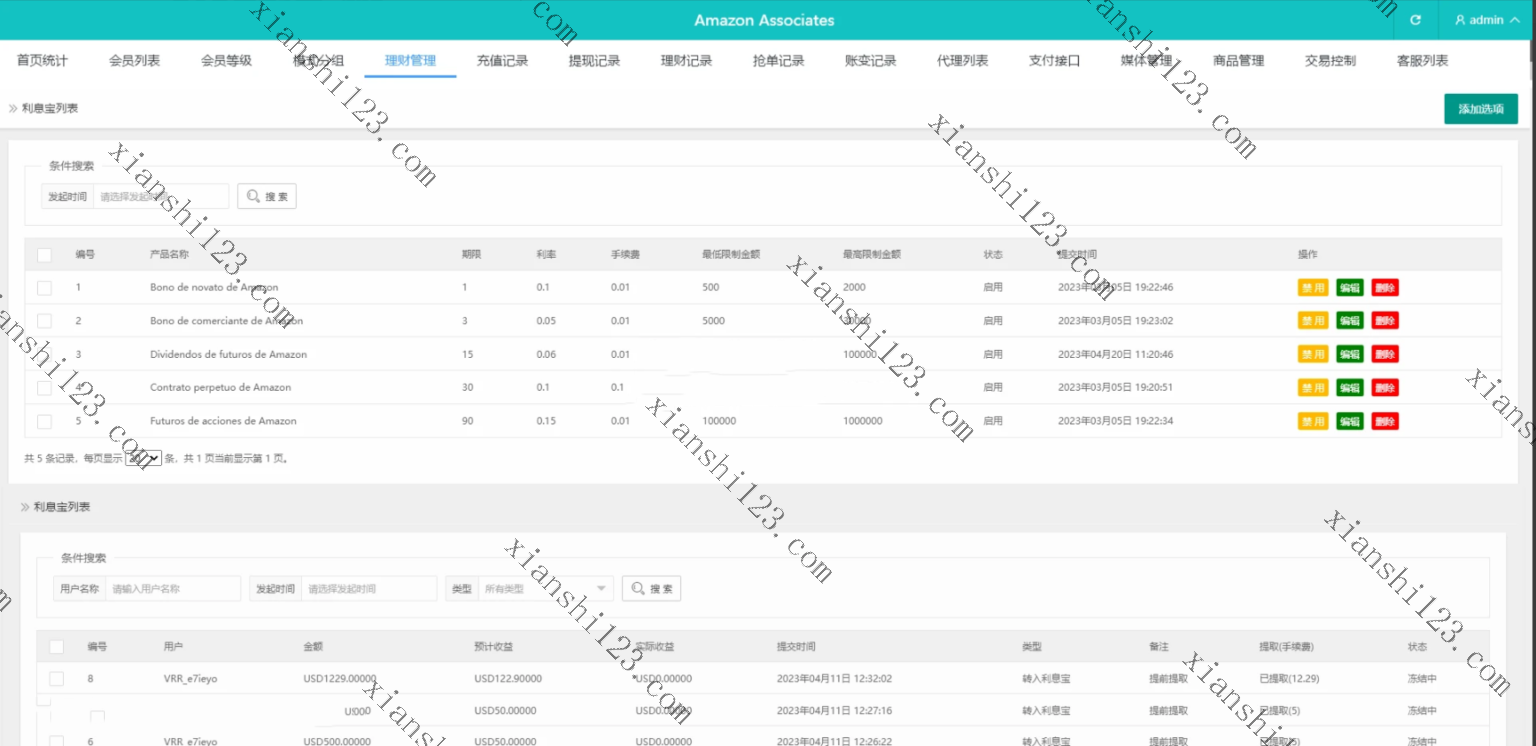The width and height of the screenshot is (1536, 746).
Task: Click amount 'USD1229.00000'
Action: (340, 679)
